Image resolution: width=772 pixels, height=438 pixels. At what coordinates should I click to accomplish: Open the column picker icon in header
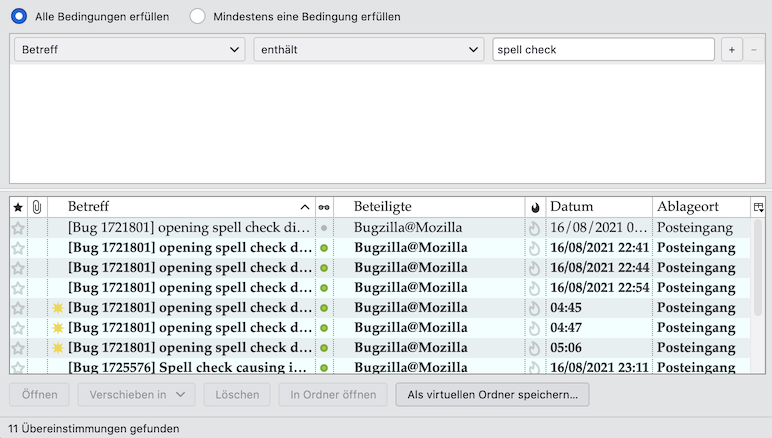[x=759, y=207]
